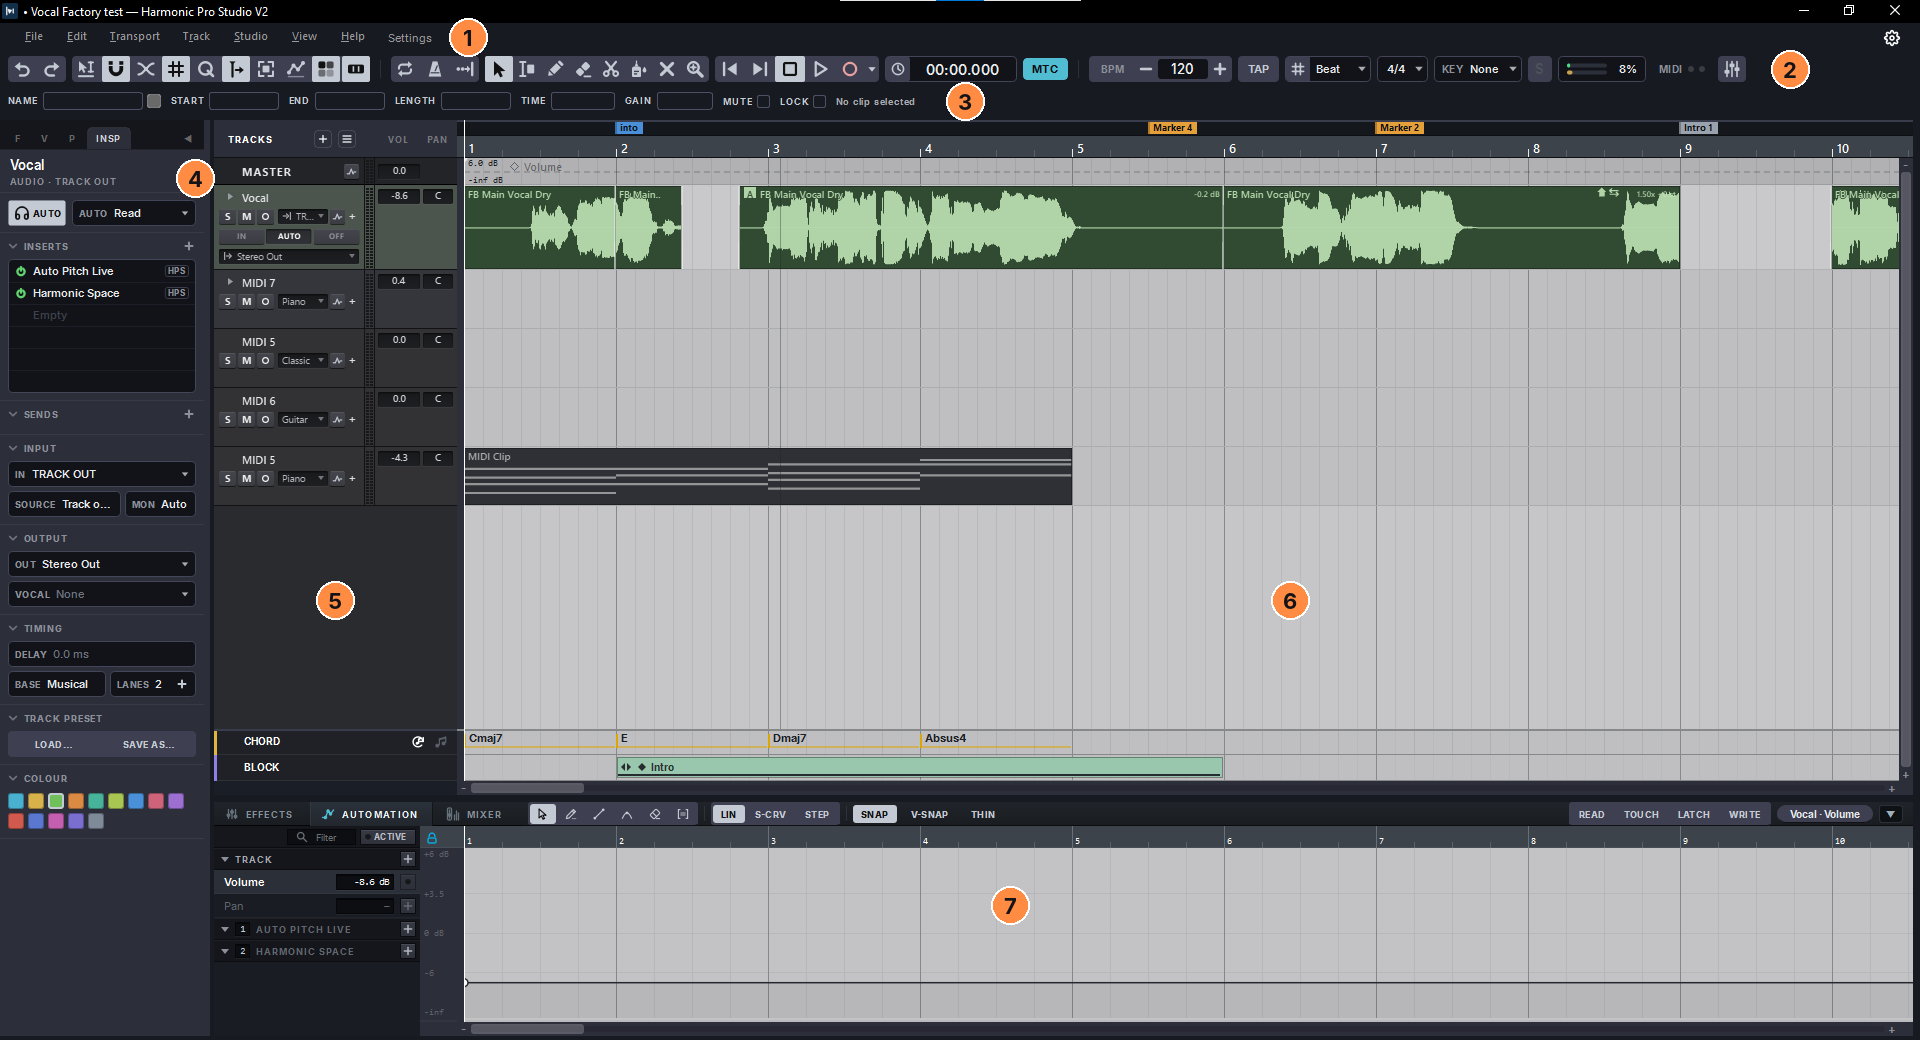Select the magnifier zoom tool

pyautogui.click(x=695, y=69)
